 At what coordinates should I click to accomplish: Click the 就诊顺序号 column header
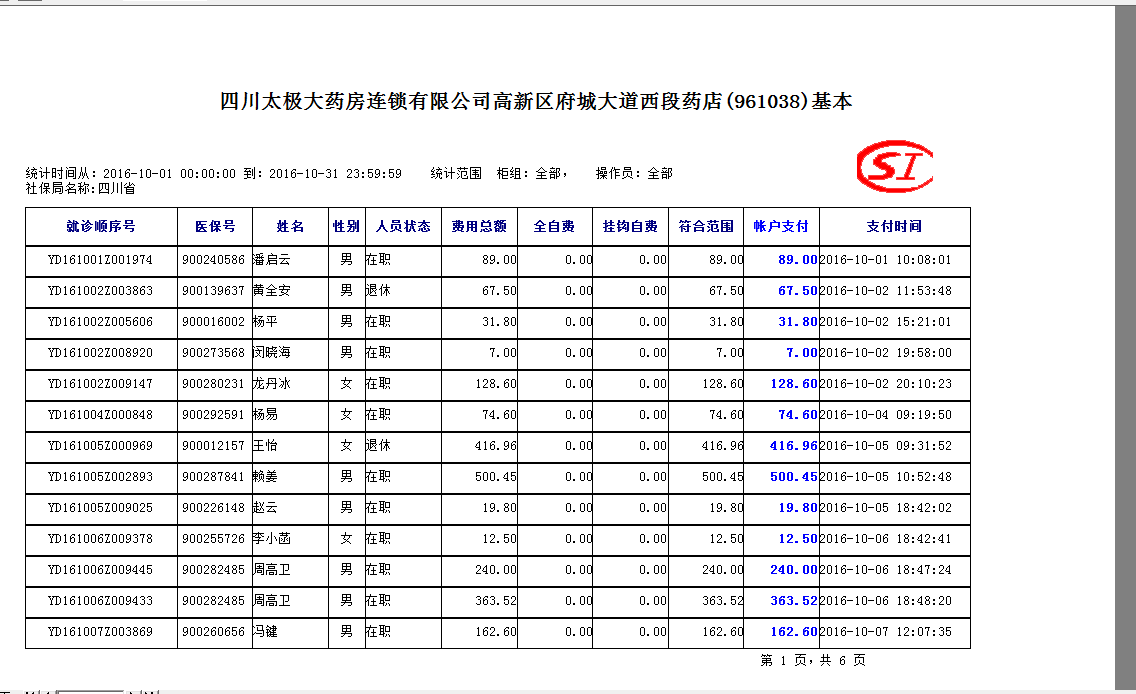tap(101, 227)
